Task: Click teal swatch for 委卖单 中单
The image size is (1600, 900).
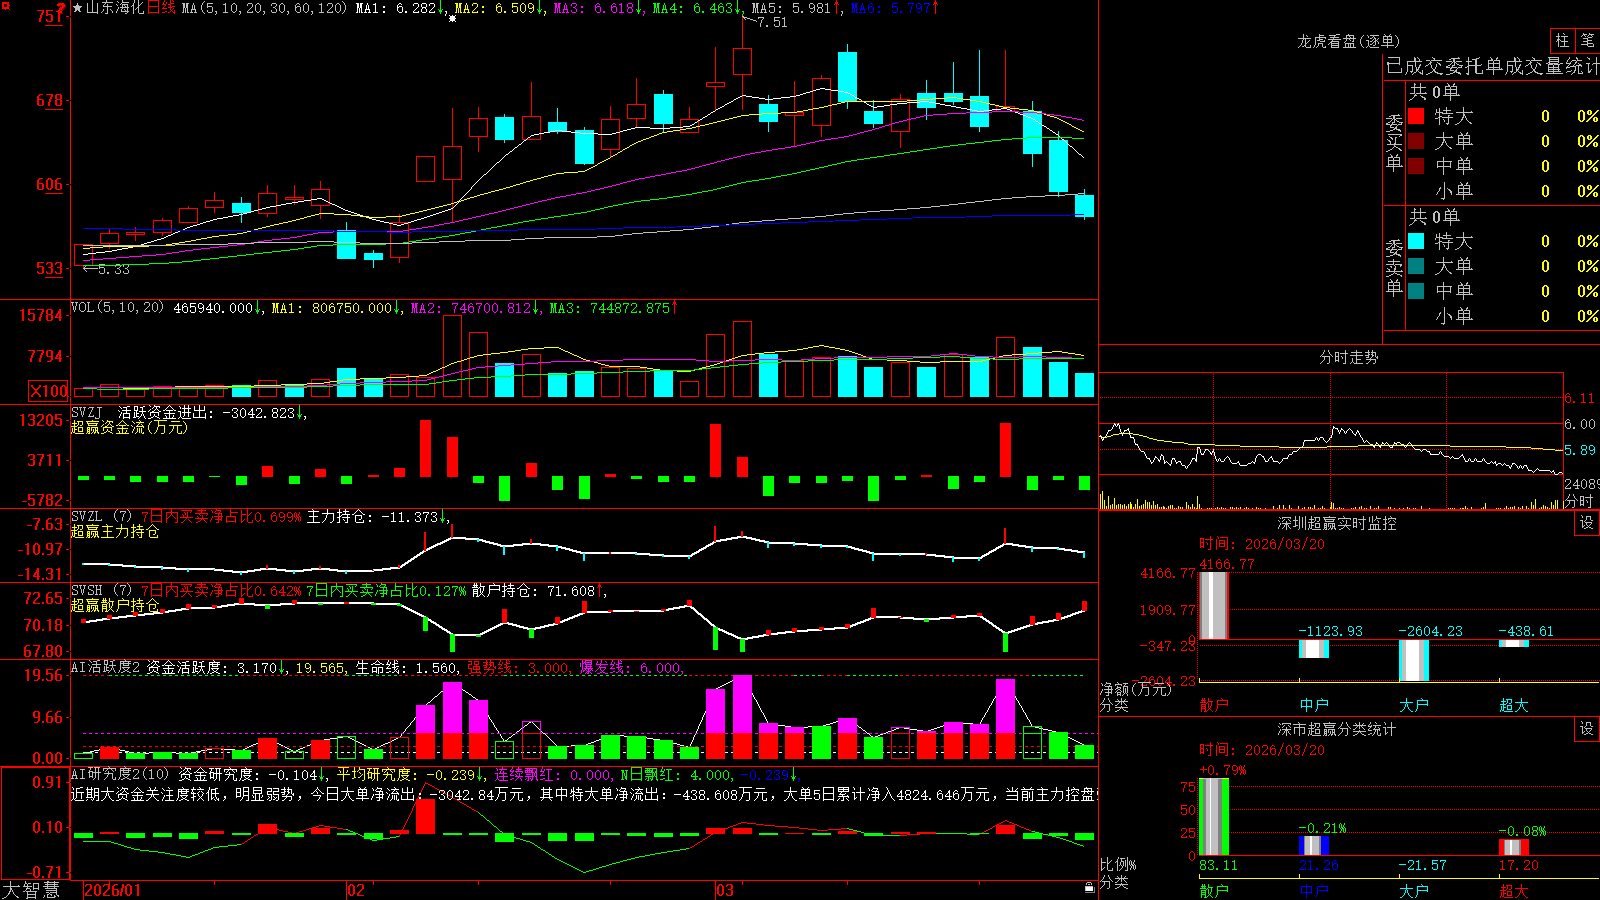Action: click(1416, 291)
